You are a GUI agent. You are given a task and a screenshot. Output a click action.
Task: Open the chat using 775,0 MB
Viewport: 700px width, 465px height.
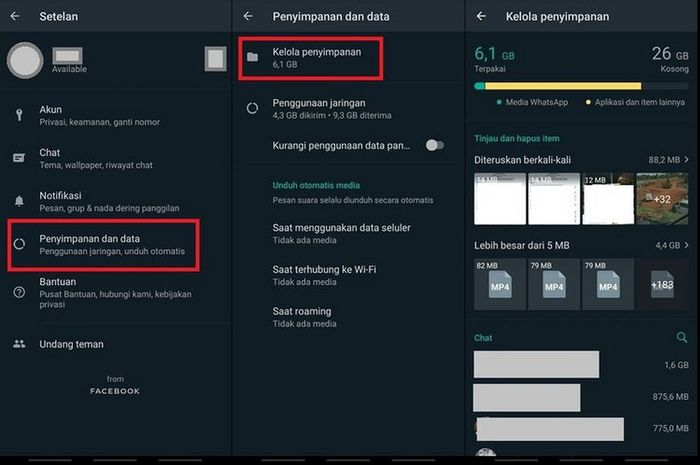point(581,428)
